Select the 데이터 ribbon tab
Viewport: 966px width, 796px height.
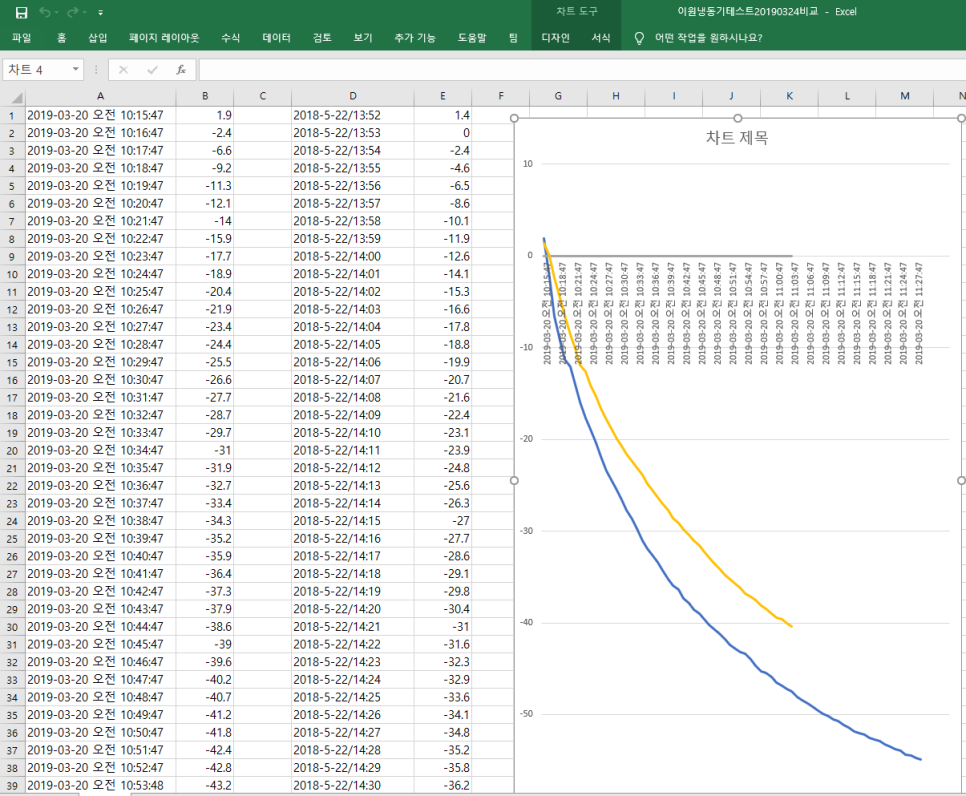276,38
